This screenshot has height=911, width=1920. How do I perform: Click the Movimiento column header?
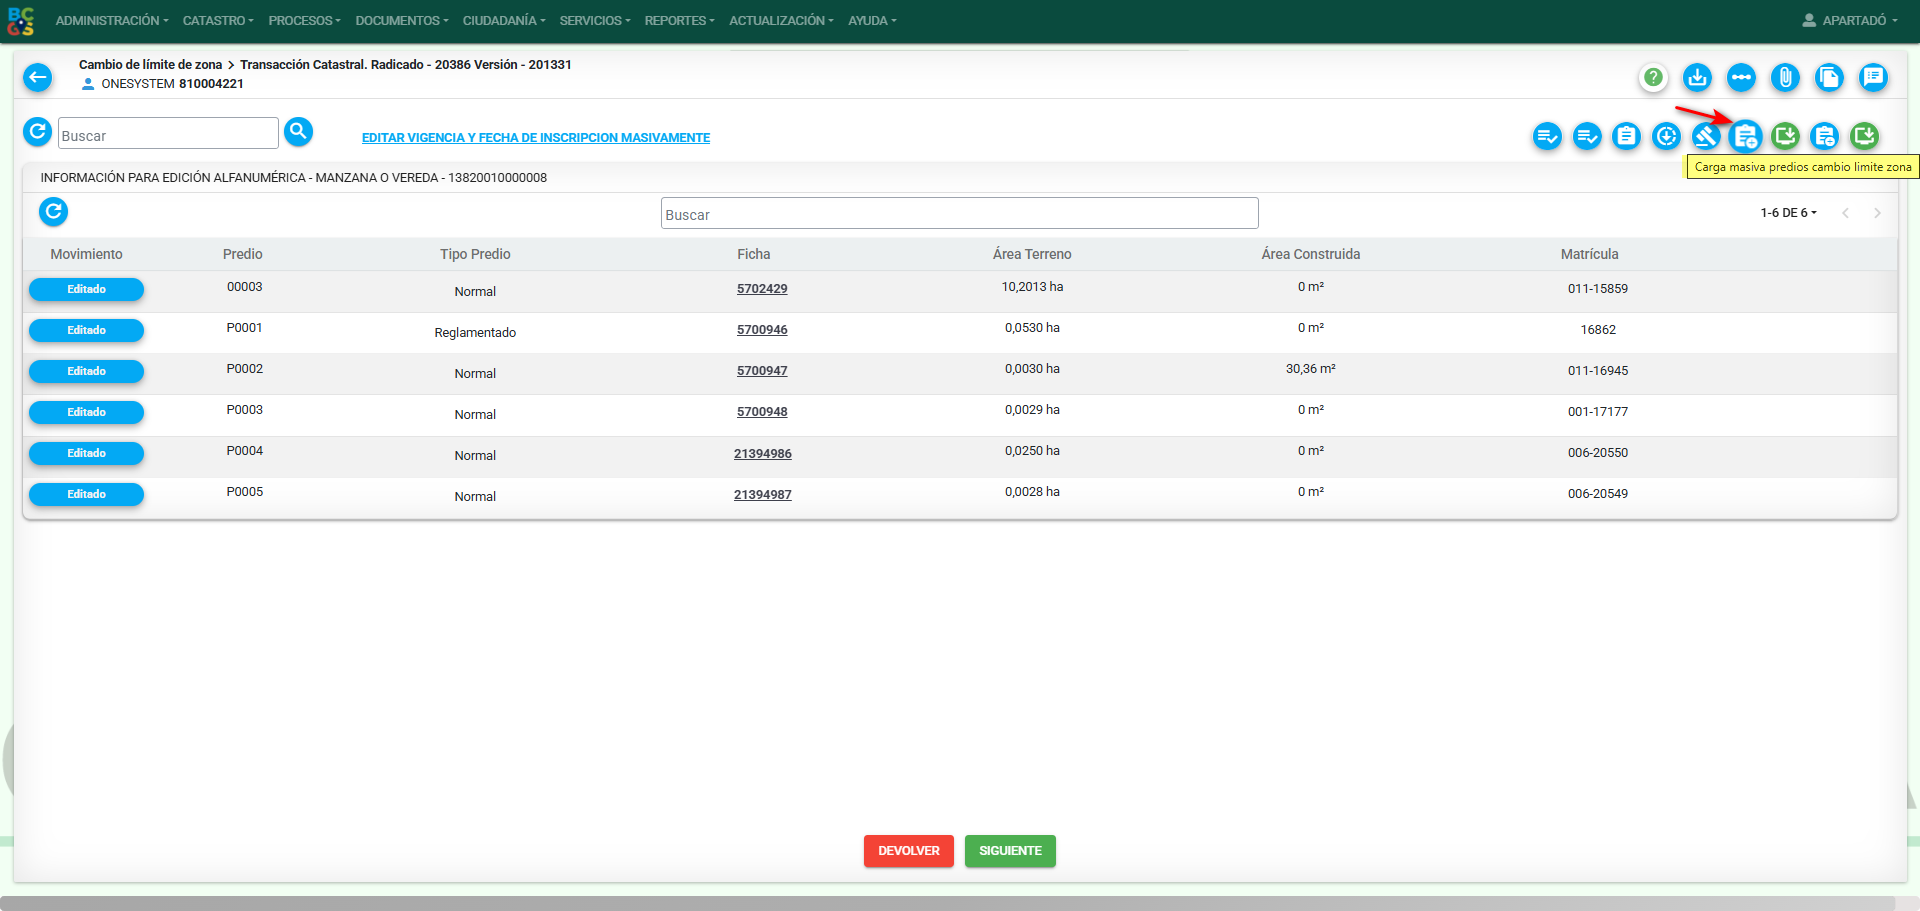[x=87, y=254]
